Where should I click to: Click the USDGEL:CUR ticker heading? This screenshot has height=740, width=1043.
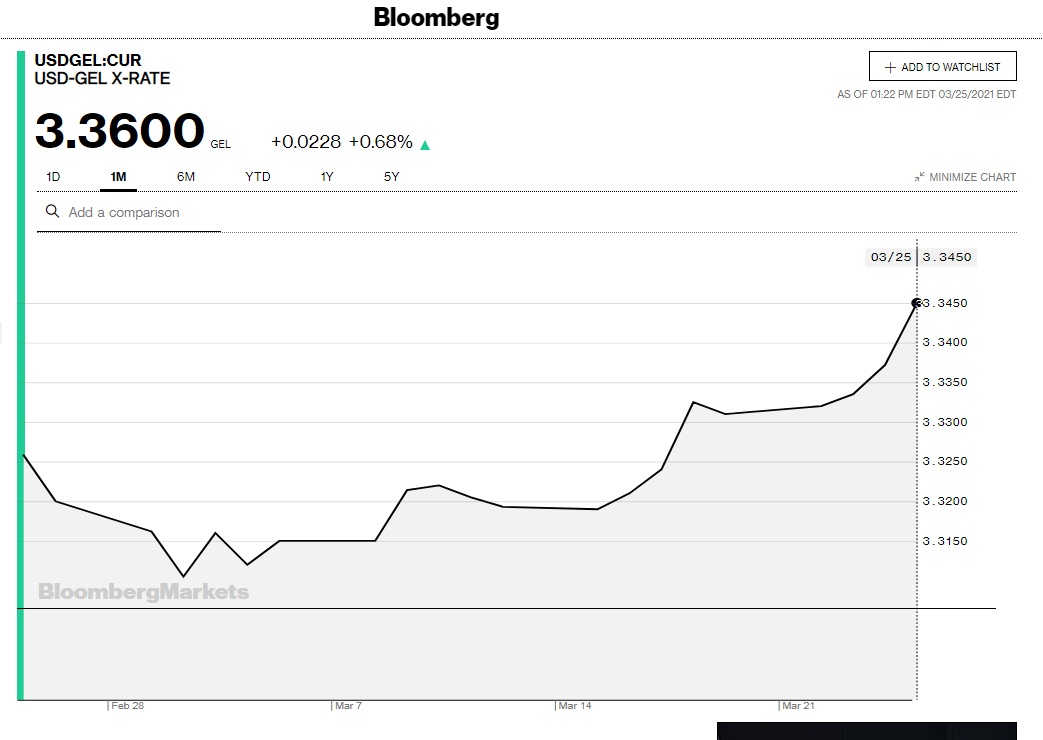88,60
